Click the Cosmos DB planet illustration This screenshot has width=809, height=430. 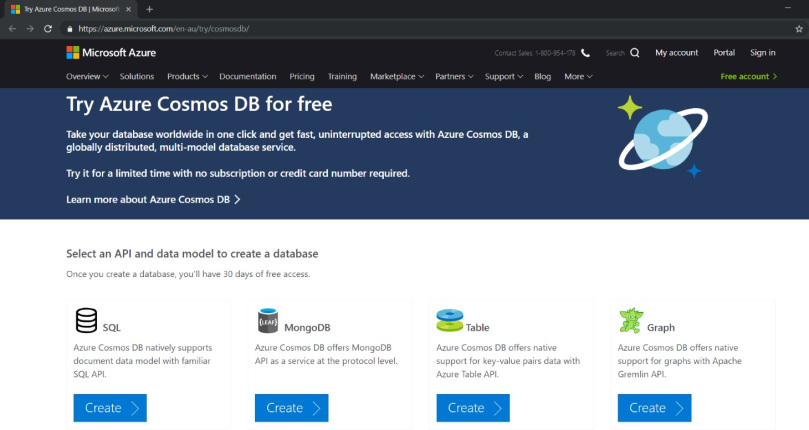(x=663, y=137)
